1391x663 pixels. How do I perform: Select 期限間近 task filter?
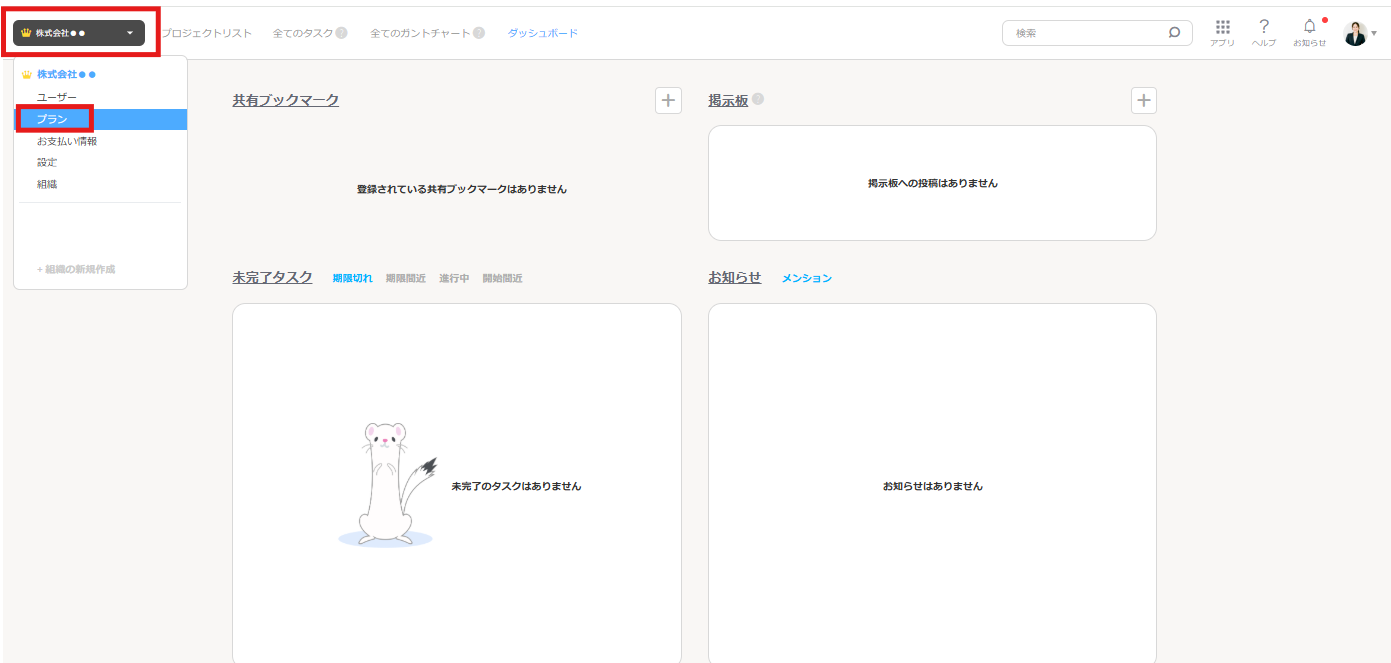pyautogui.click(x=406, y=278)
